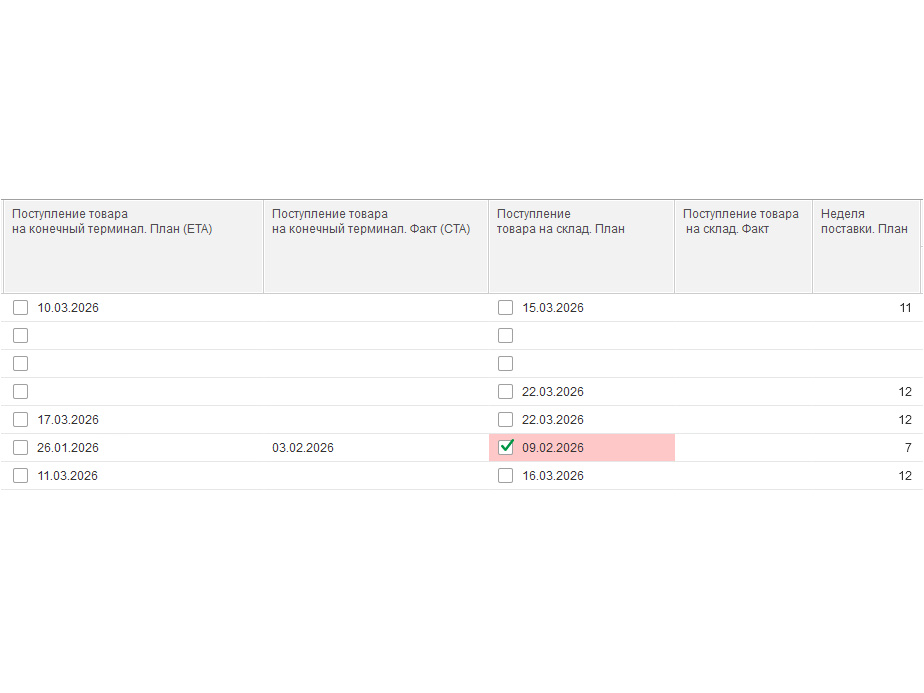Screen dimensions: 924x693
Task: Uncheck the green-ticked box at 09.02.2026
Action: tap(506, 447)
